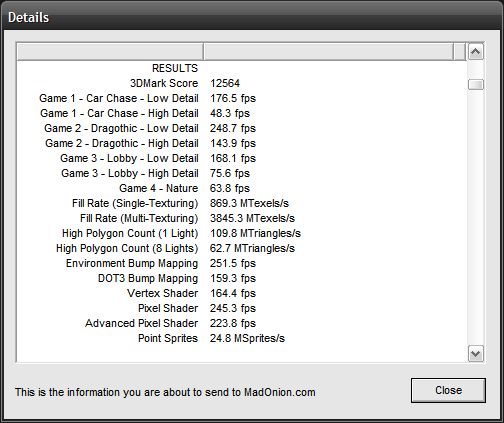Select the Game 4 Nature row
Screen dimensions: 504x423
242,188
